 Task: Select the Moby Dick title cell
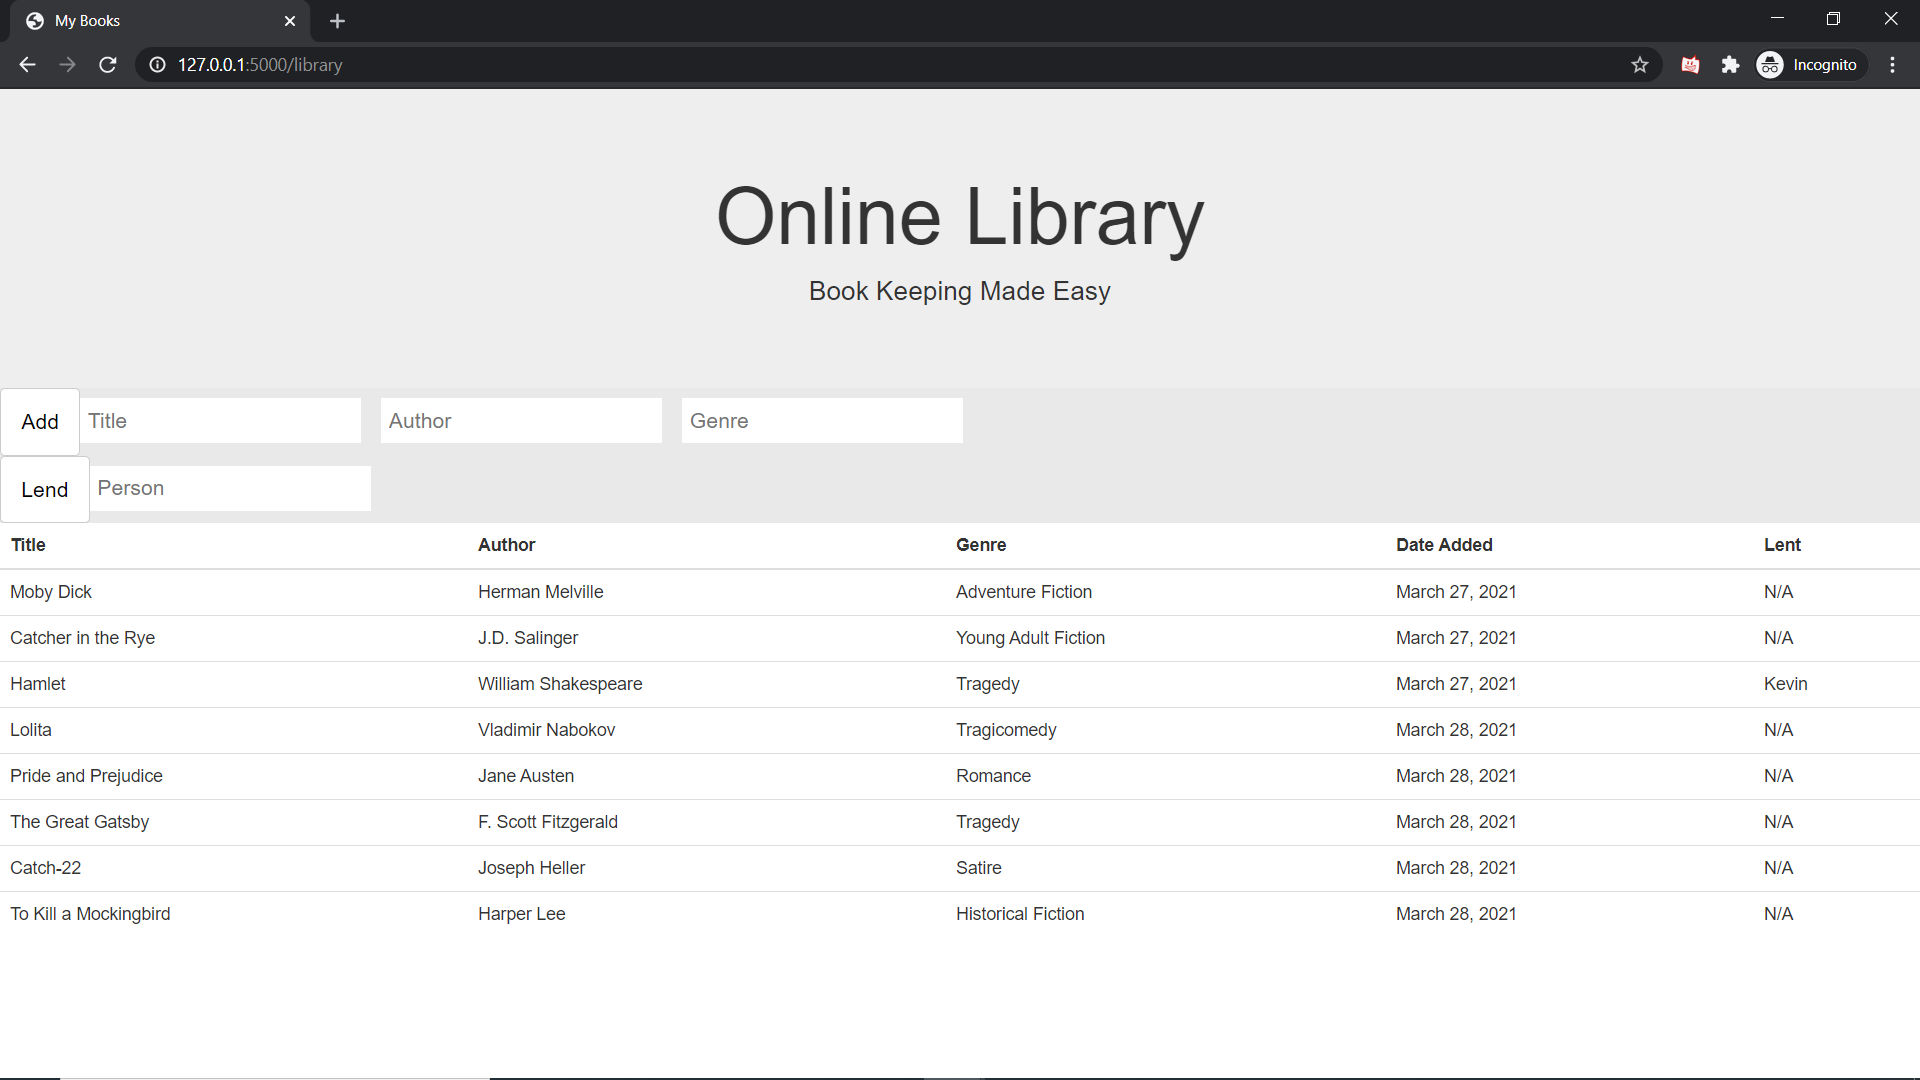(51, 592)
